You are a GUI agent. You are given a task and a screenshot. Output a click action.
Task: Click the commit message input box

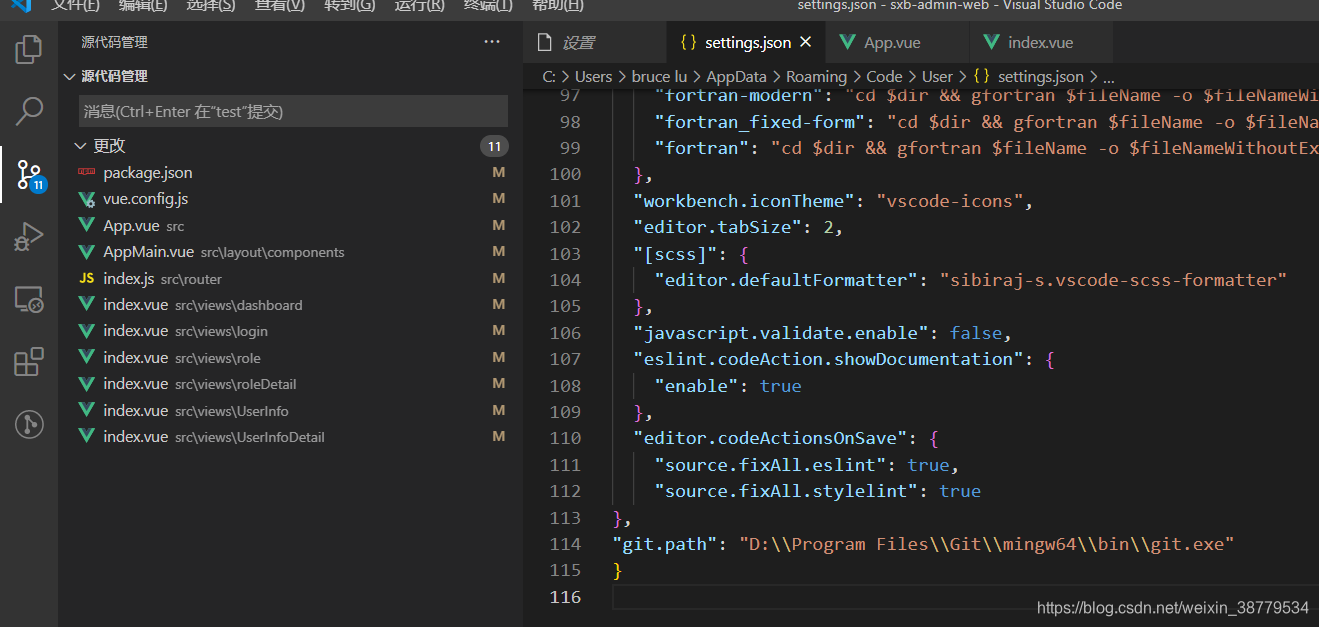pyautogui.click(x=293, y=111)
